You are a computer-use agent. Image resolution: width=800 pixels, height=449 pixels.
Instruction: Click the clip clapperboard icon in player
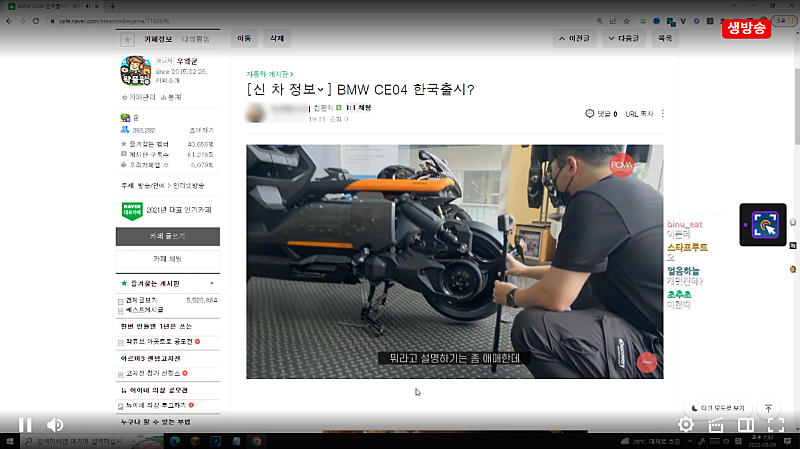(x=716, y=425)
